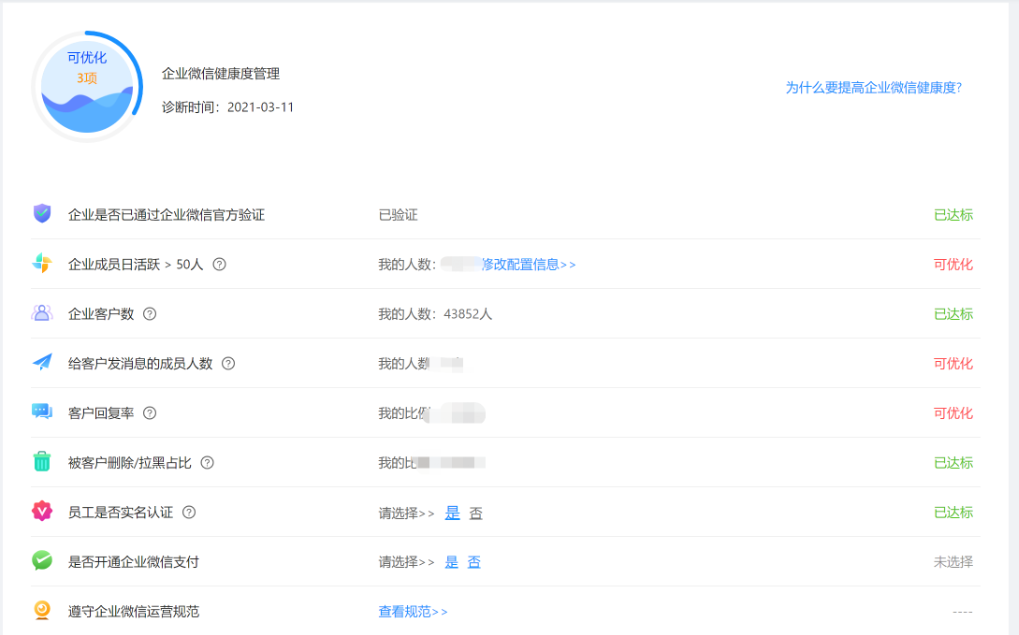Show help for 被客户删除/拉黑占比
This screenshot has height=635, width=1019.
(x=207, y=463)
